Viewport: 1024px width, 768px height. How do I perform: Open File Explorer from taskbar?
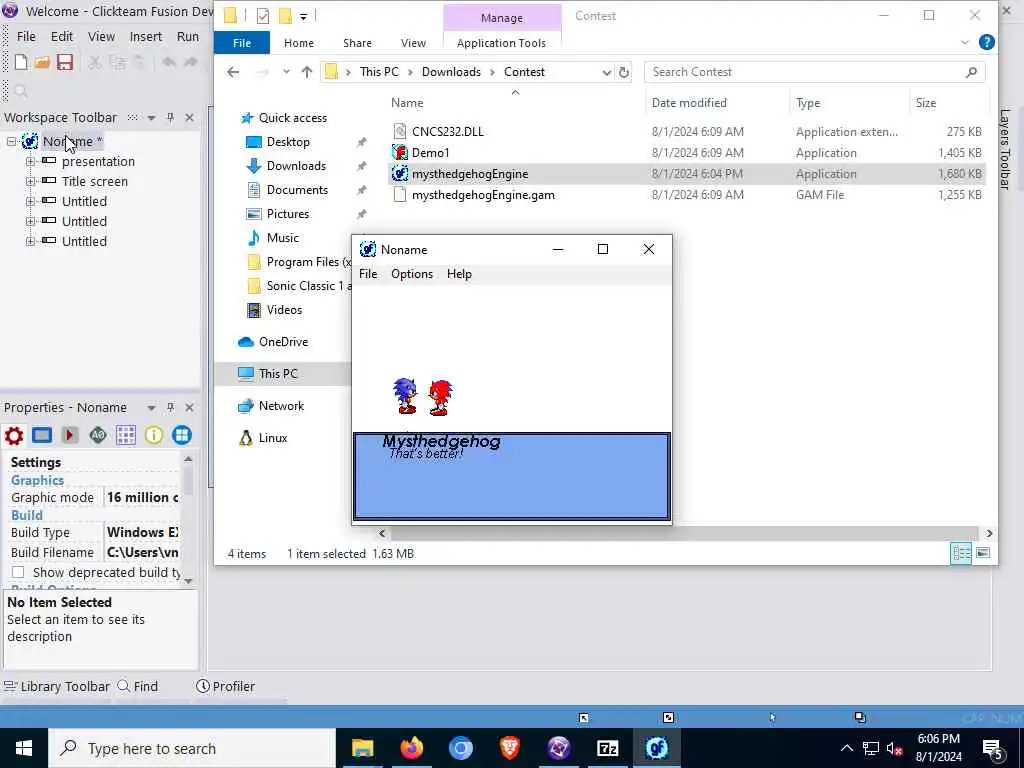pyautogui.click(x=362, y=748)
